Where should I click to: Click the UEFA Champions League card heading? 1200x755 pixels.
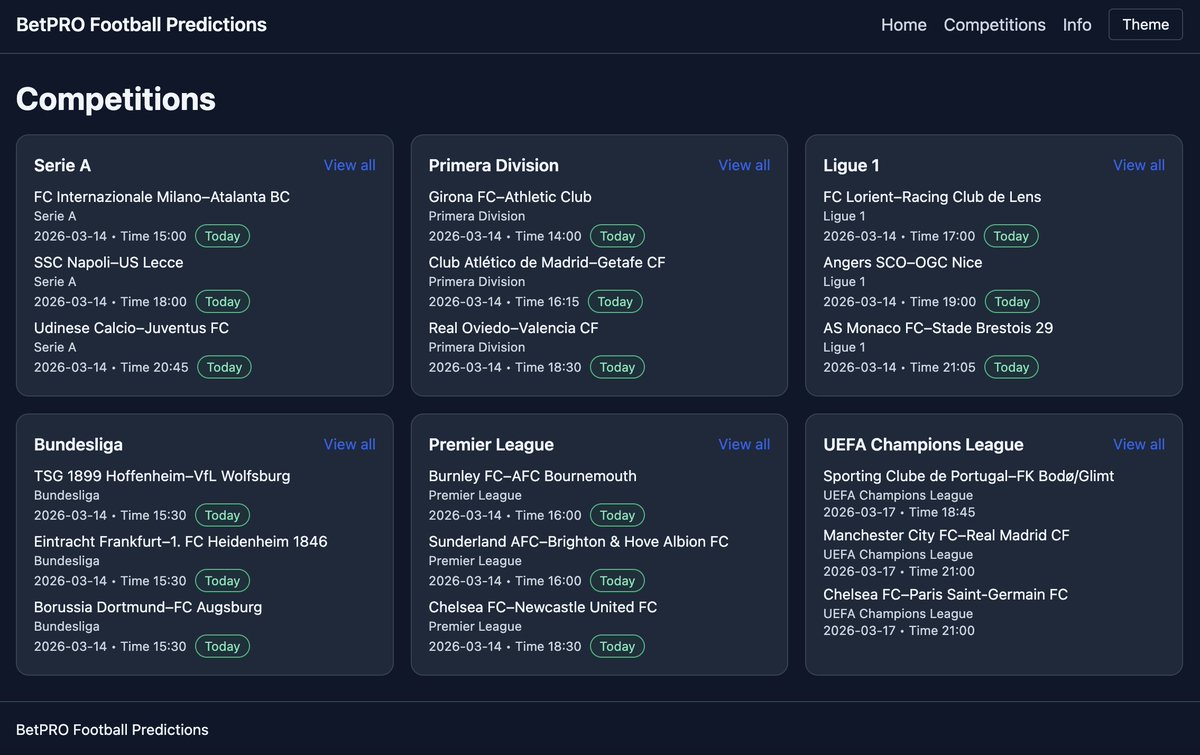[x=923, y=444]
